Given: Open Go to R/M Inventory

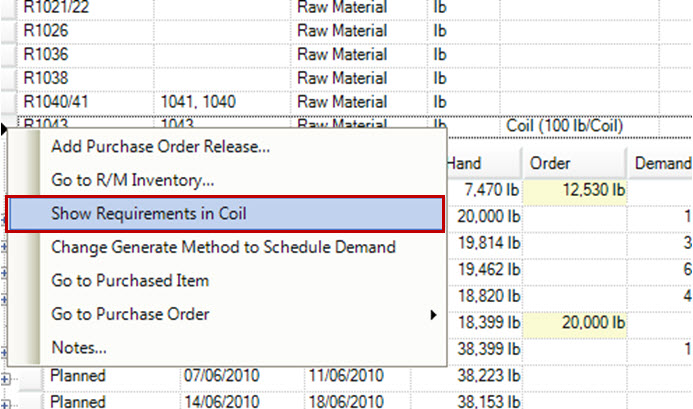Looking at the screenshot, I should click(x=132, y=180).
